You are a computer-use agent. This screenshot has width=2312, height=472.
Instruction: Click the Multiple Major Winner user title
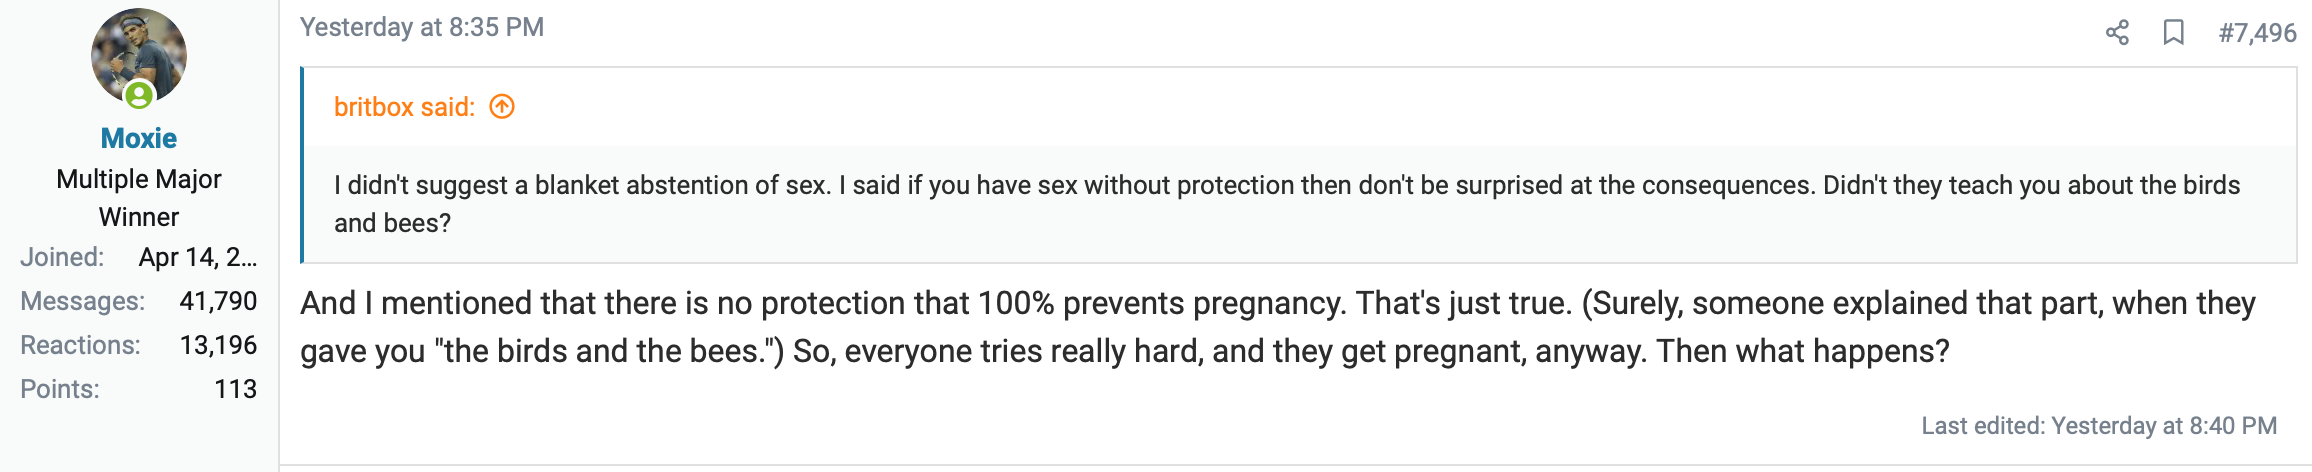pos(139,198)
